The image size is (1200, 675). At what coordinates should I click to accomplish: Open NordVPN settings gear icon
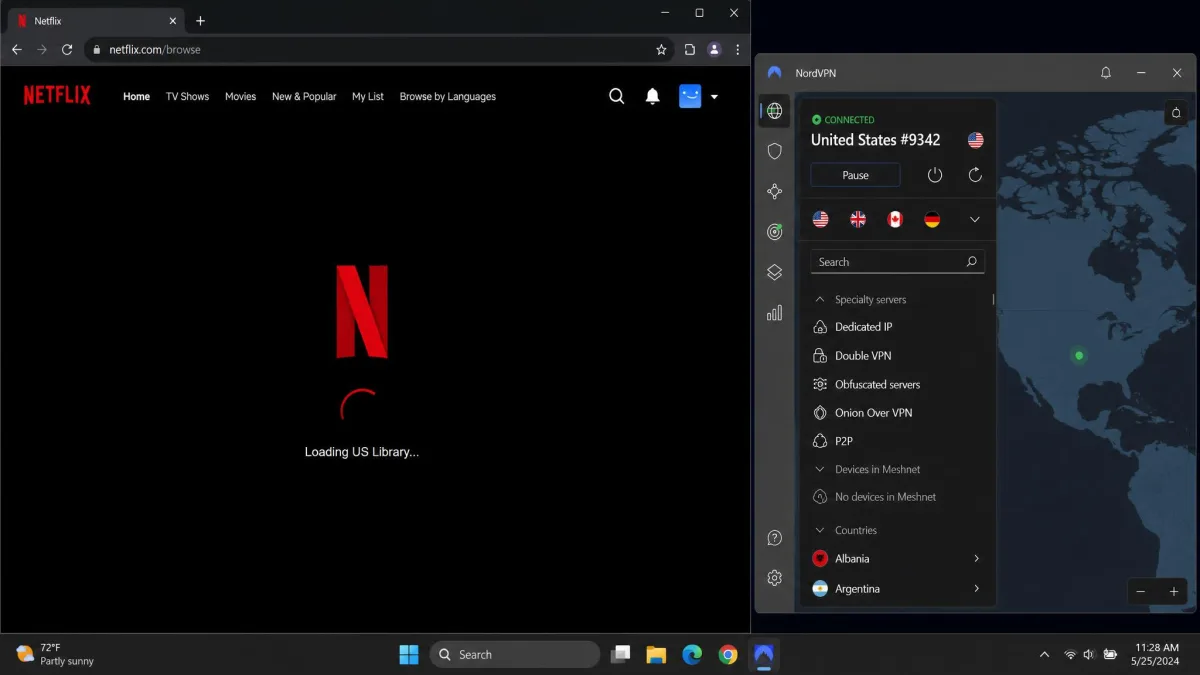pos(774,578)
